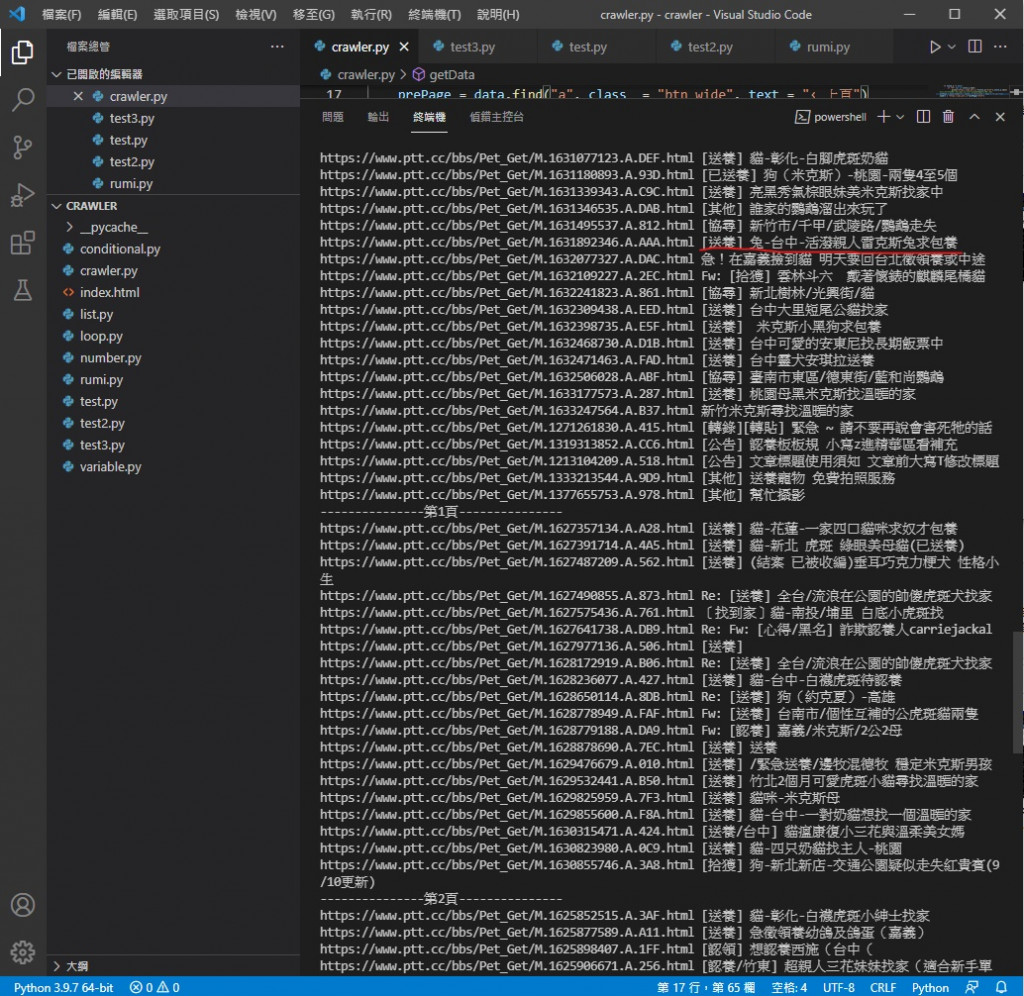Open the Accounts menu icon
1024x996 pixels.
[22, 905]
